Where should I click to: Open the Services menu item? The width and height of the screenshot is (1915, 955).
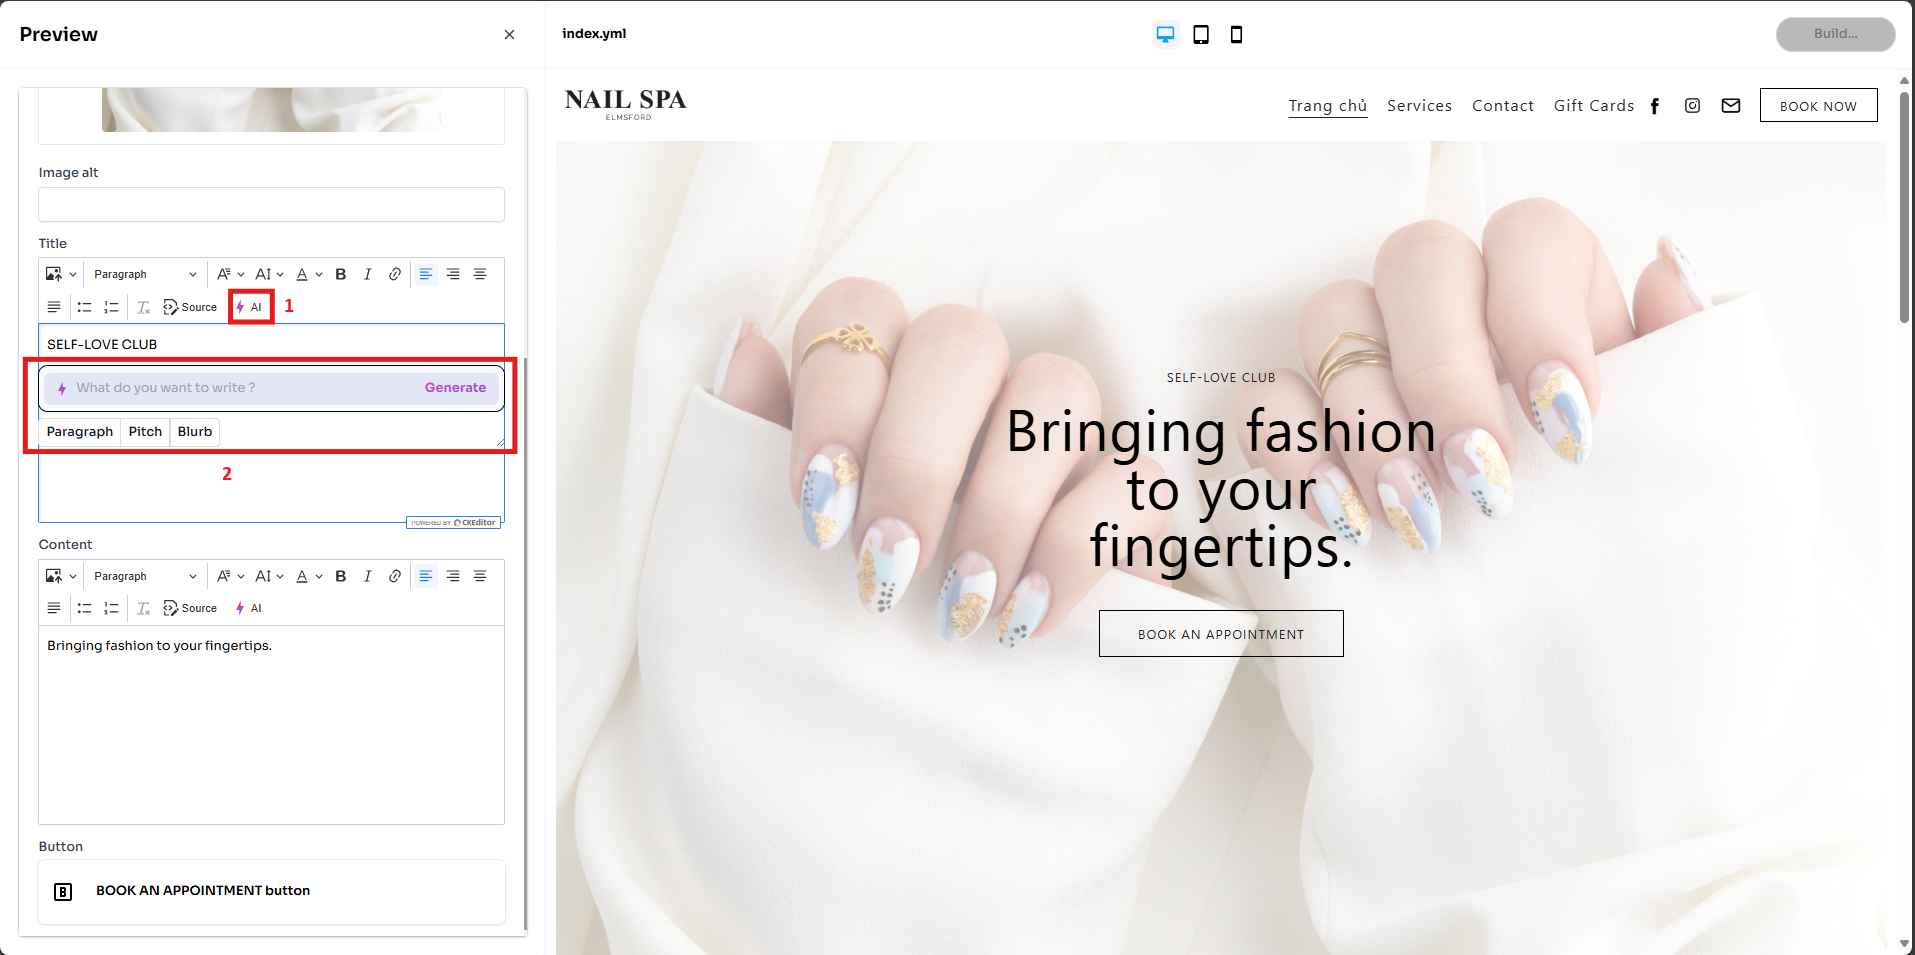coord(1418,106)
